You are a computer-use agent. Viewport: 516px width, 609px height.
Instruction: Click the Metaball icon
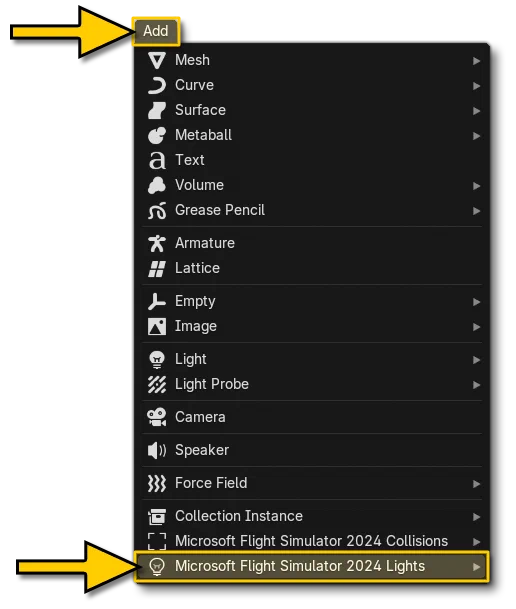pyautogui.click(x=157, y=136)
